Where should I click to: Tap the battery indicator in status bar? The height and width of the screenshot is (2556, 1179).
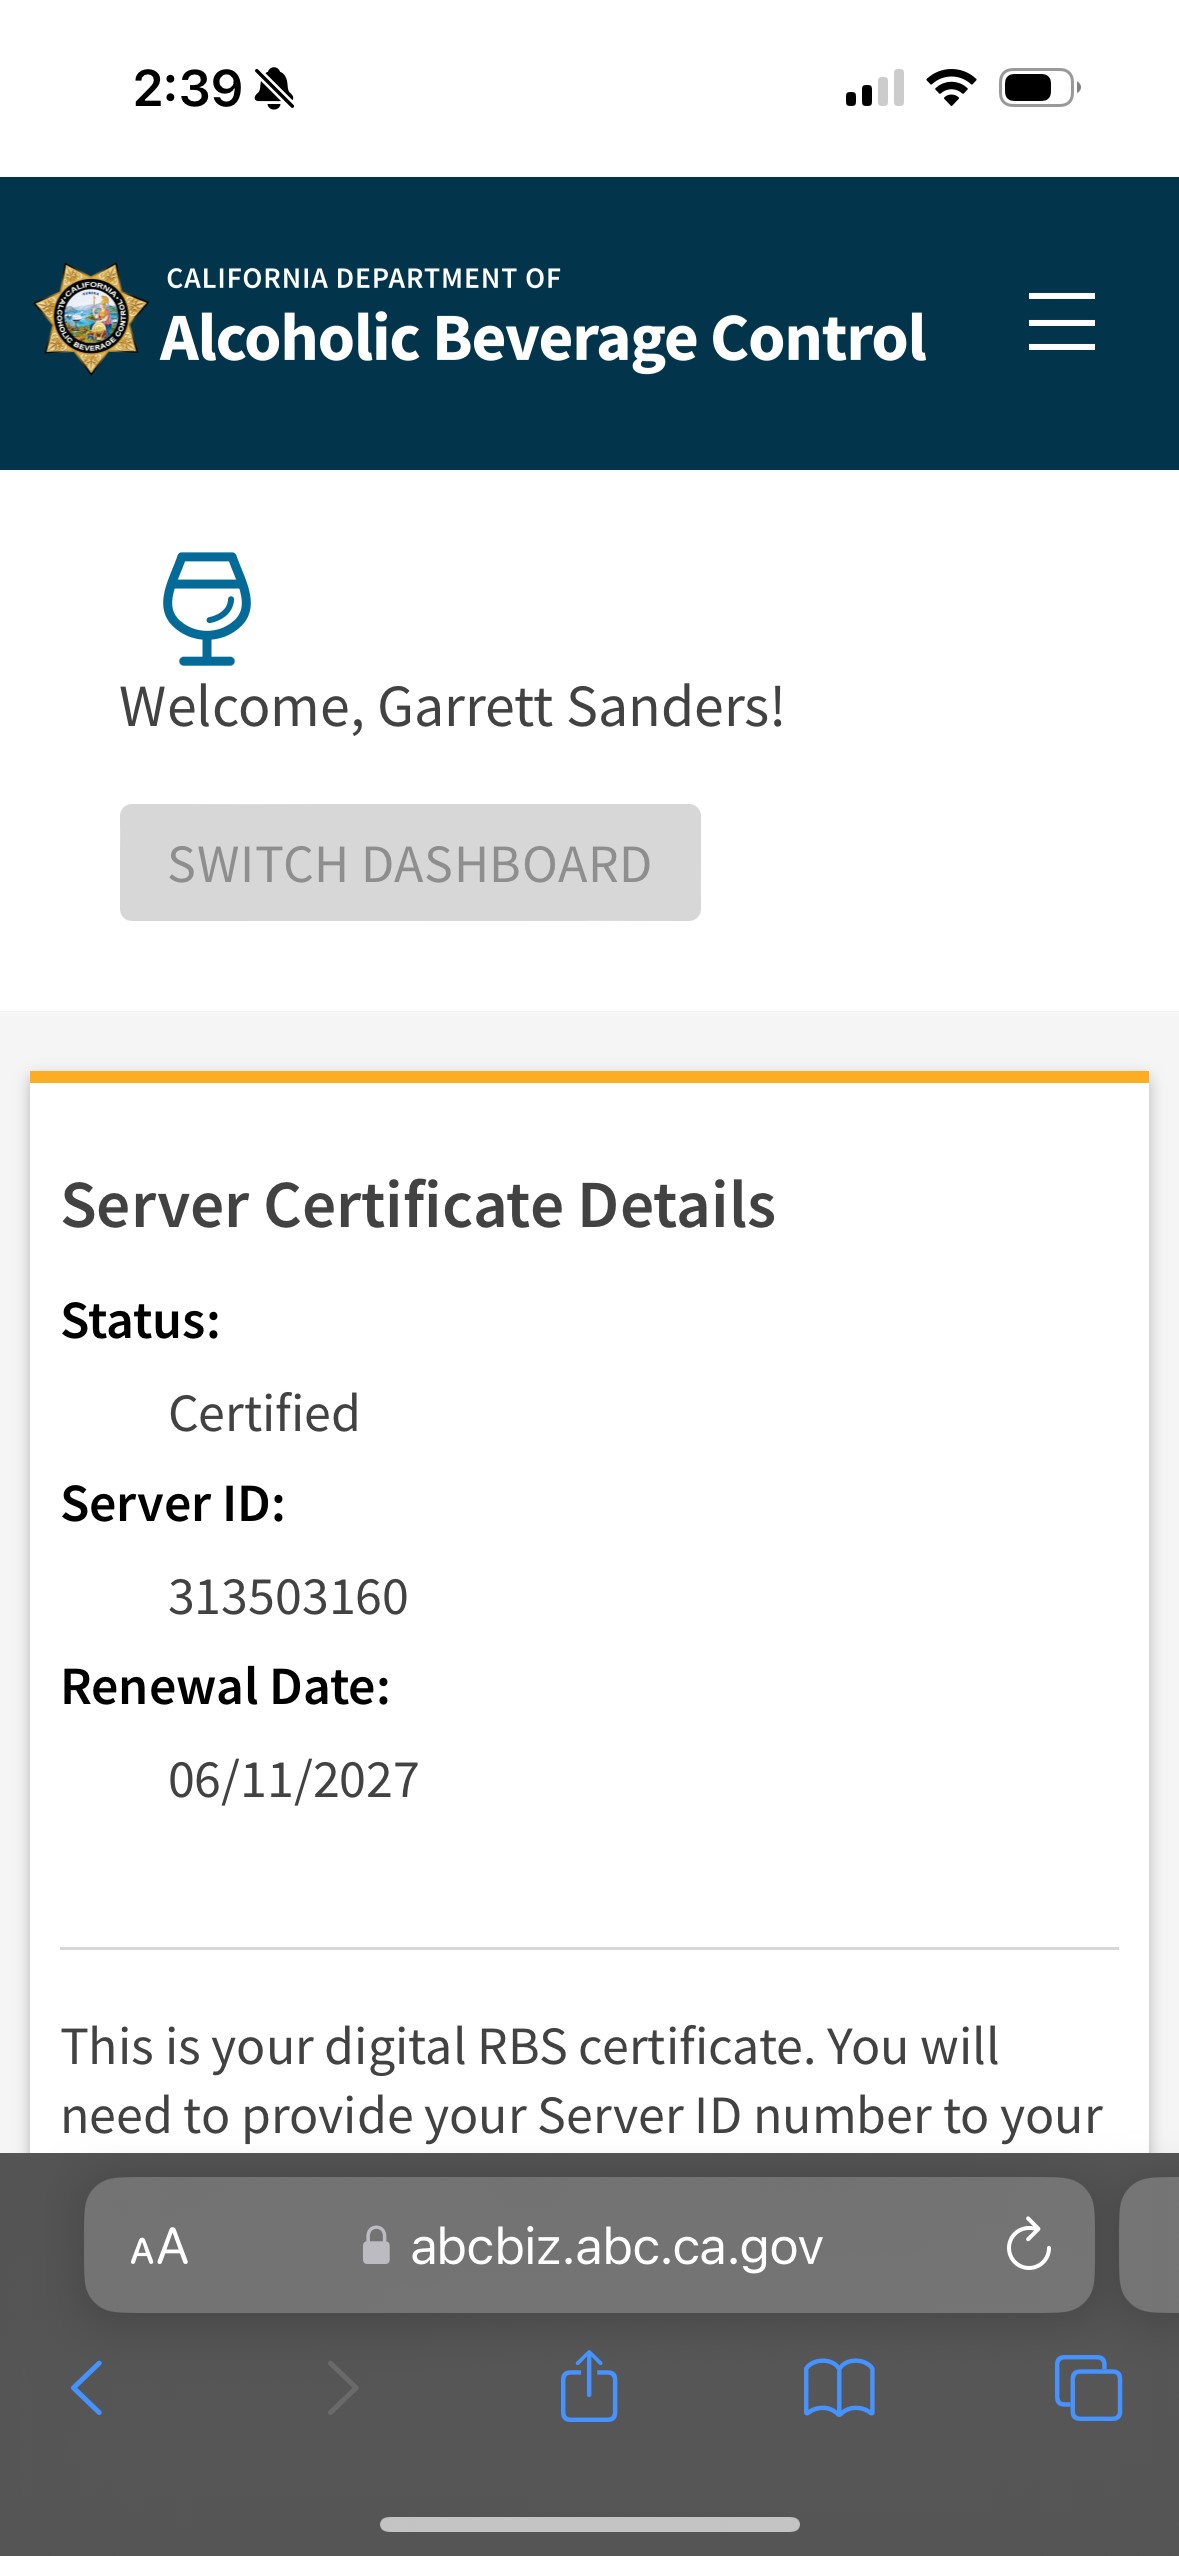pyautogui.click(x=1038, y=88)
